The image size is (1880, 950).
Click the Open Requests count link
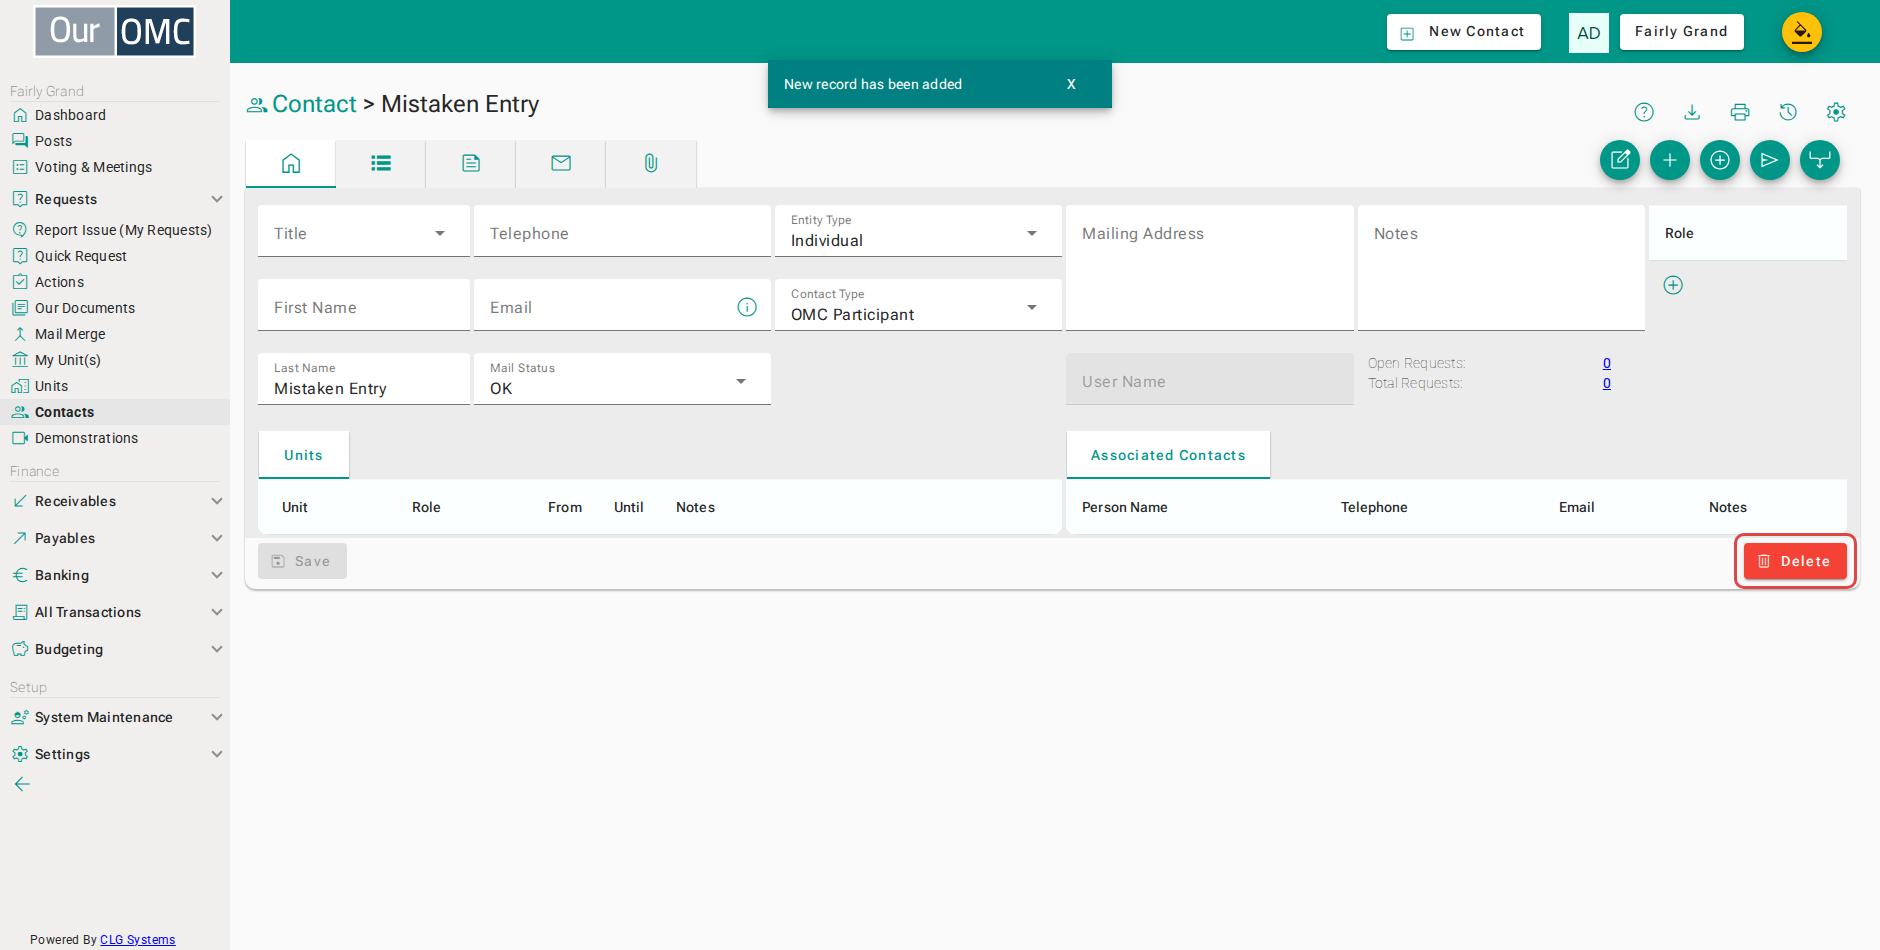coord(1607,363)
